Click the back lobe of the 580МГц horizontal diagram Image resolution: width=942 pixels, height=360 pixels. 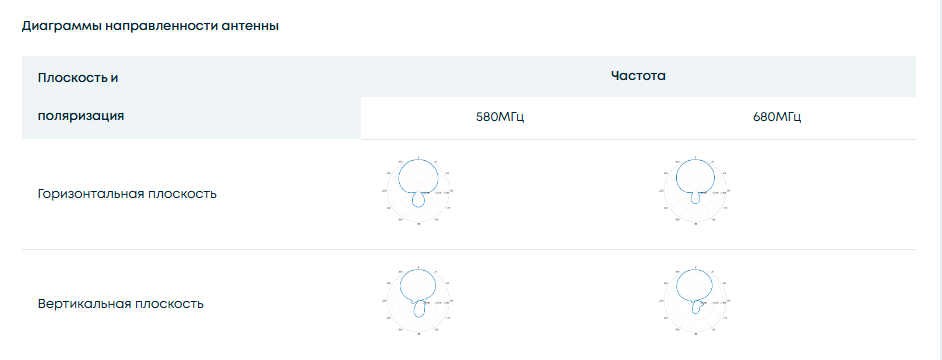coord(419,200)
